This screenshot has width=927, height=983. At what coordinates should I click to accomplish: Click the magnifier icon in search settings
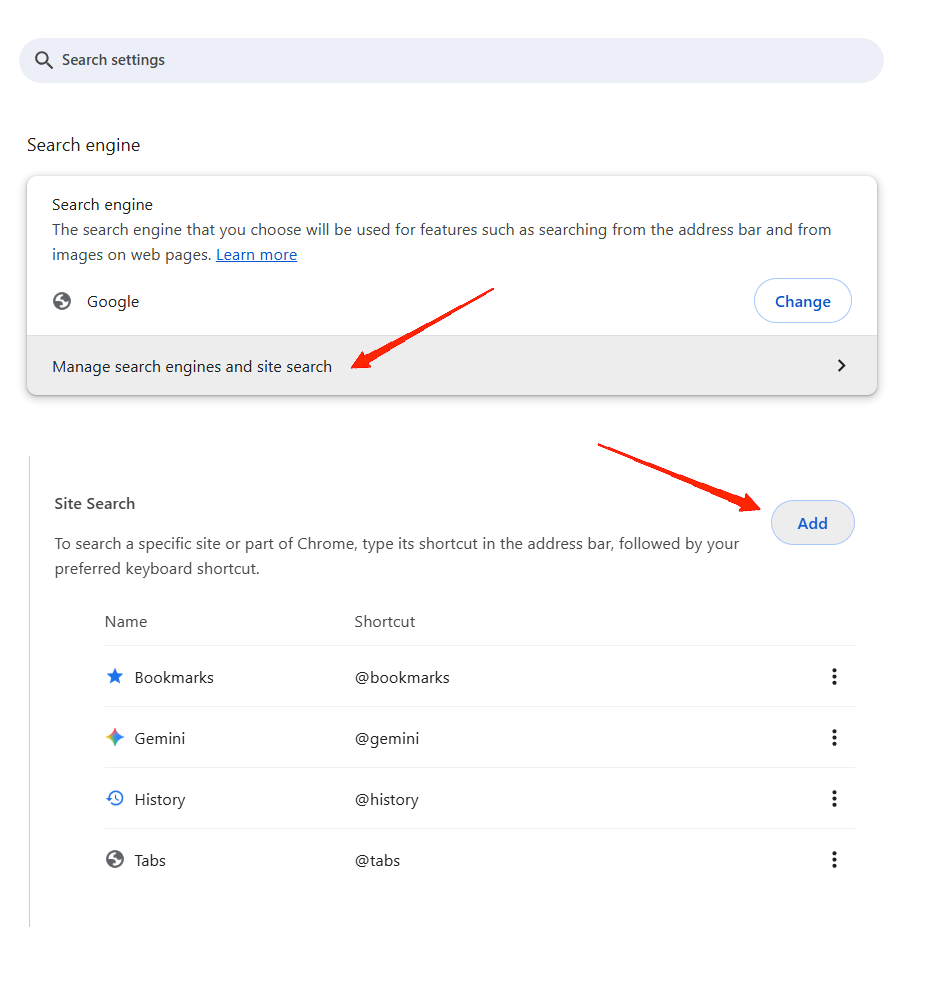44,60
